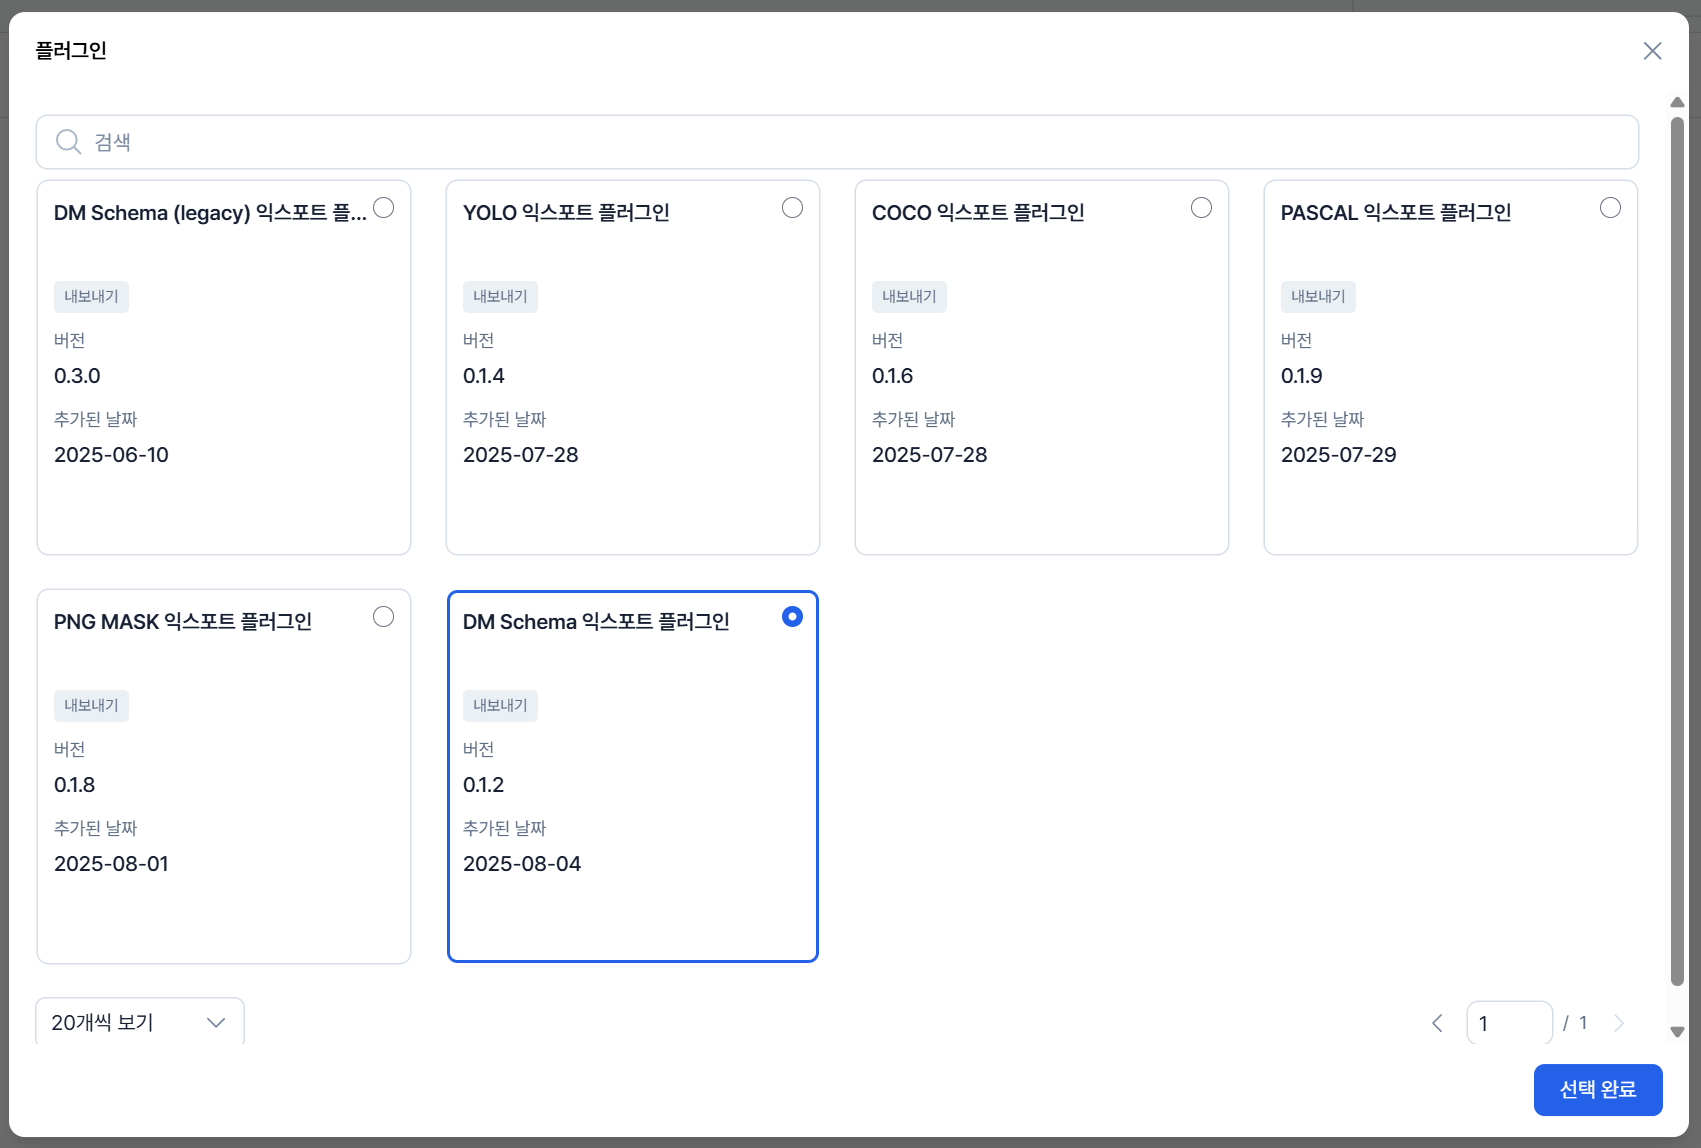
Task: Click the COCO 익스포트 플러그인 title
Action: [978, 213]
